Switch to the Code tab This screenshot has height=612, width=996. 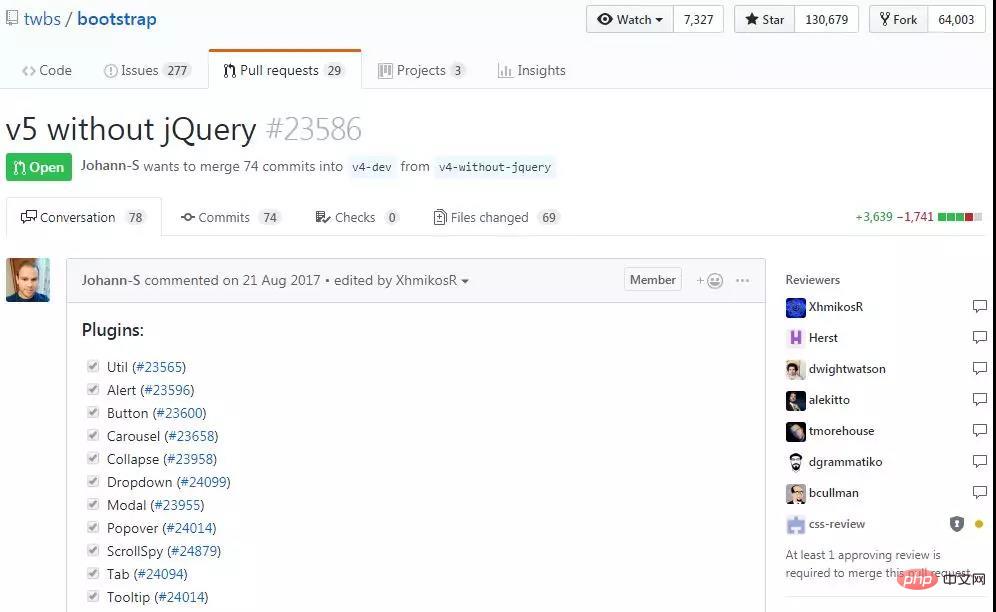(47, 71)
